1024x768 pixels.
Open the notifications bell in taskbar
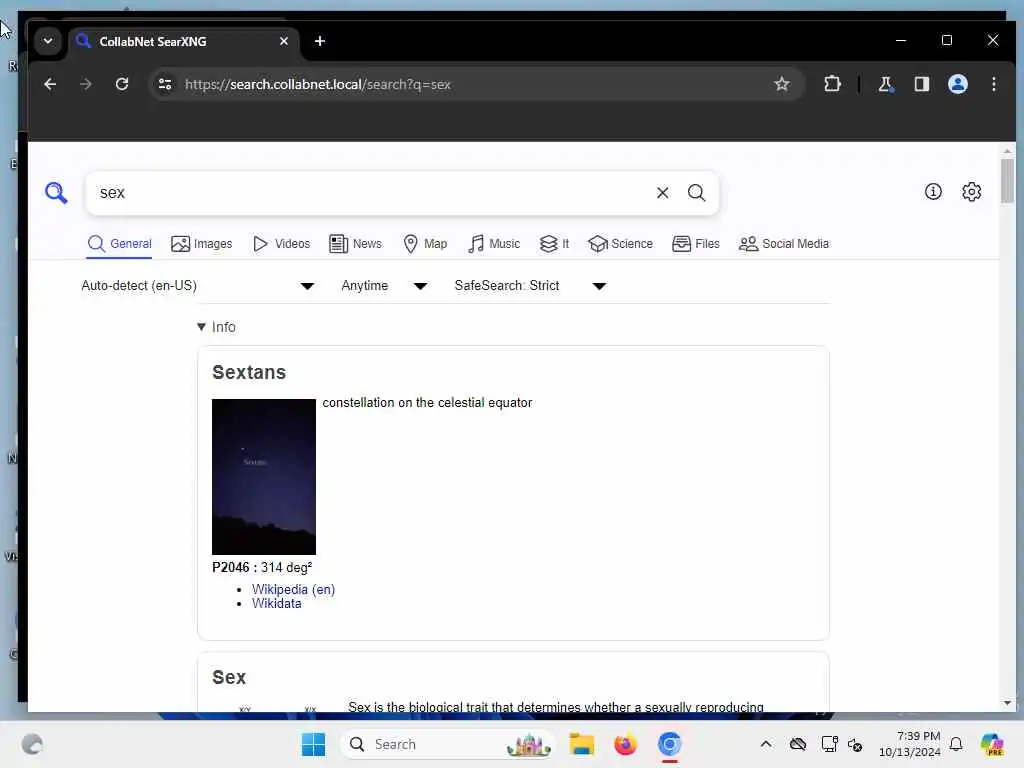point(956,744)
